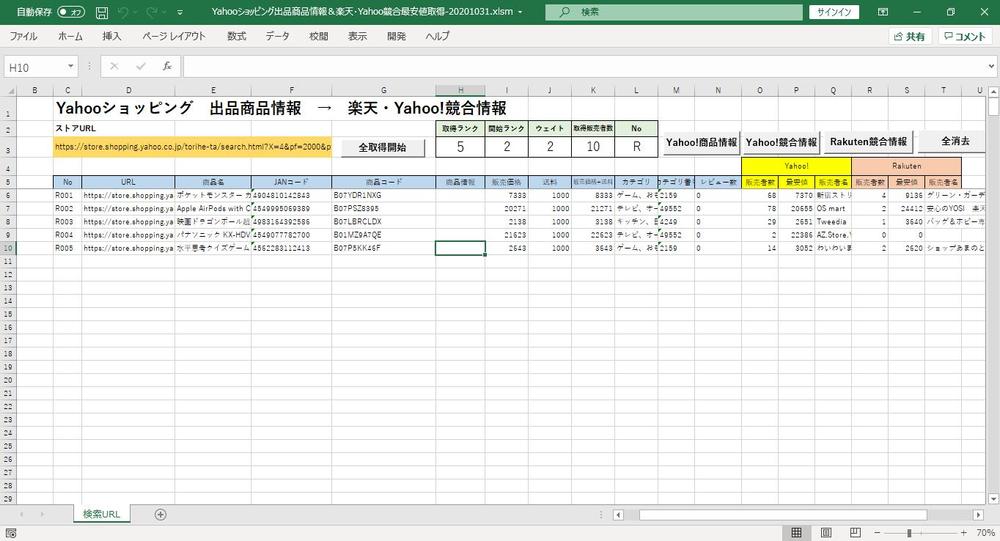The image size is (1000, 541).
Task: Open the Name Box dropdown arrow
Action: point(70,66)
